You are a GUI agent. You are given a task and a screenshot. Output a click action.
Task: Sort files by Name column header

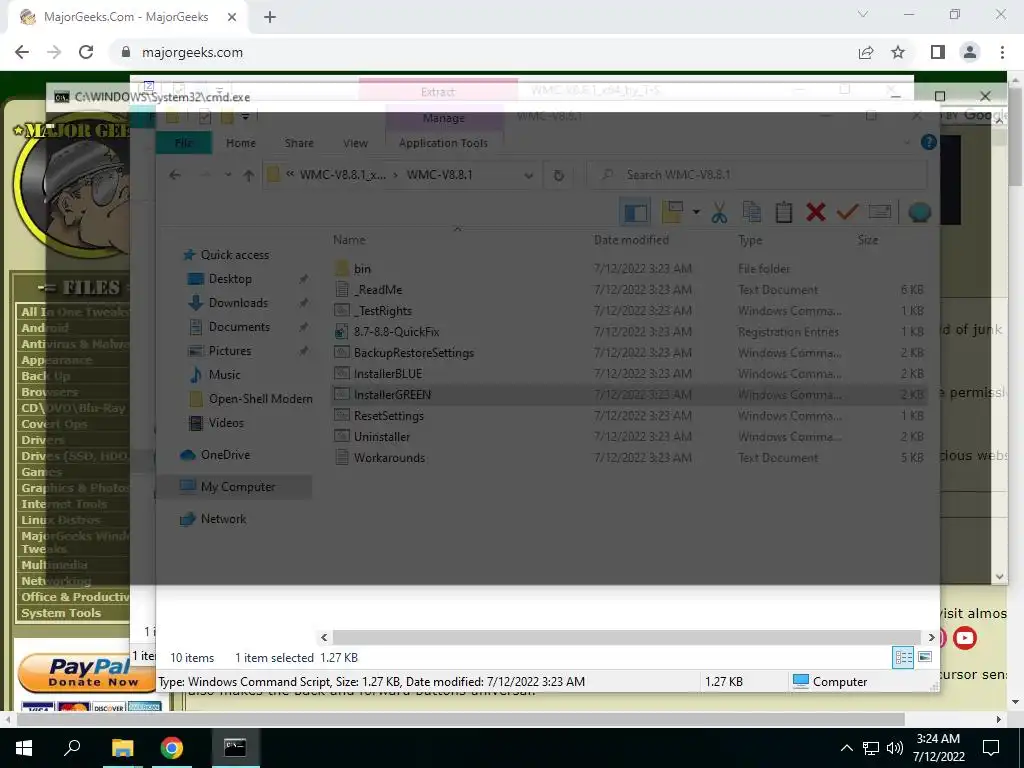(x=349, y=240)
